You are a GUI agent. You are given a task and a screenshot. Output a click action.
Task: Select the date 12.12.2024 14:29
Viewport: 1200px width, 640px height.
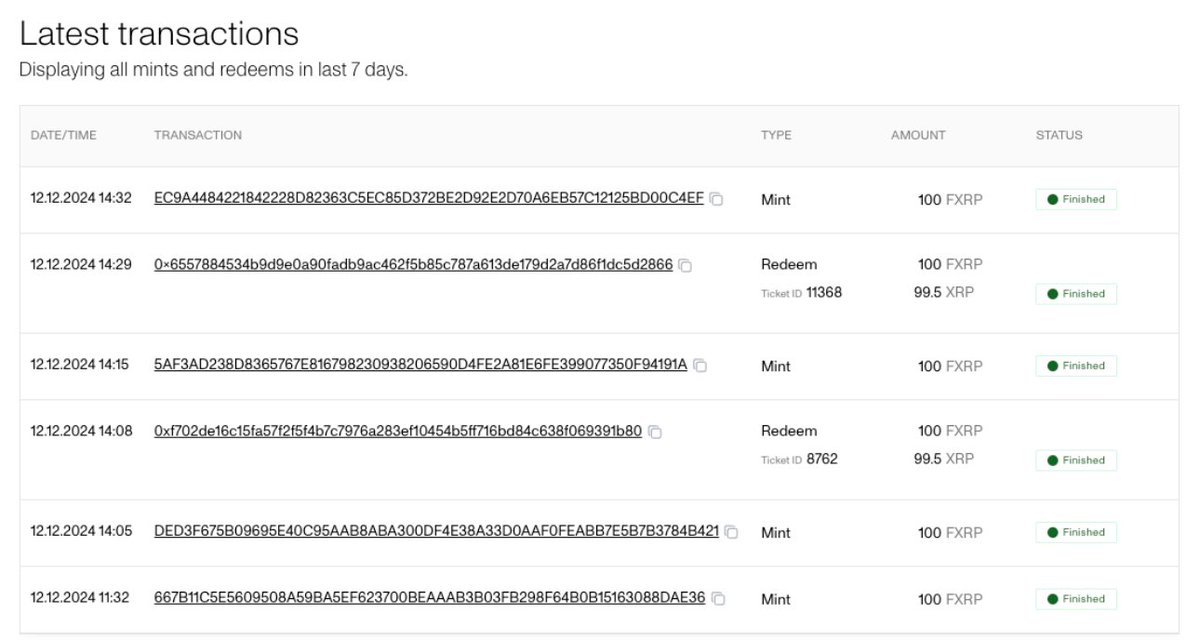[81, 265]
